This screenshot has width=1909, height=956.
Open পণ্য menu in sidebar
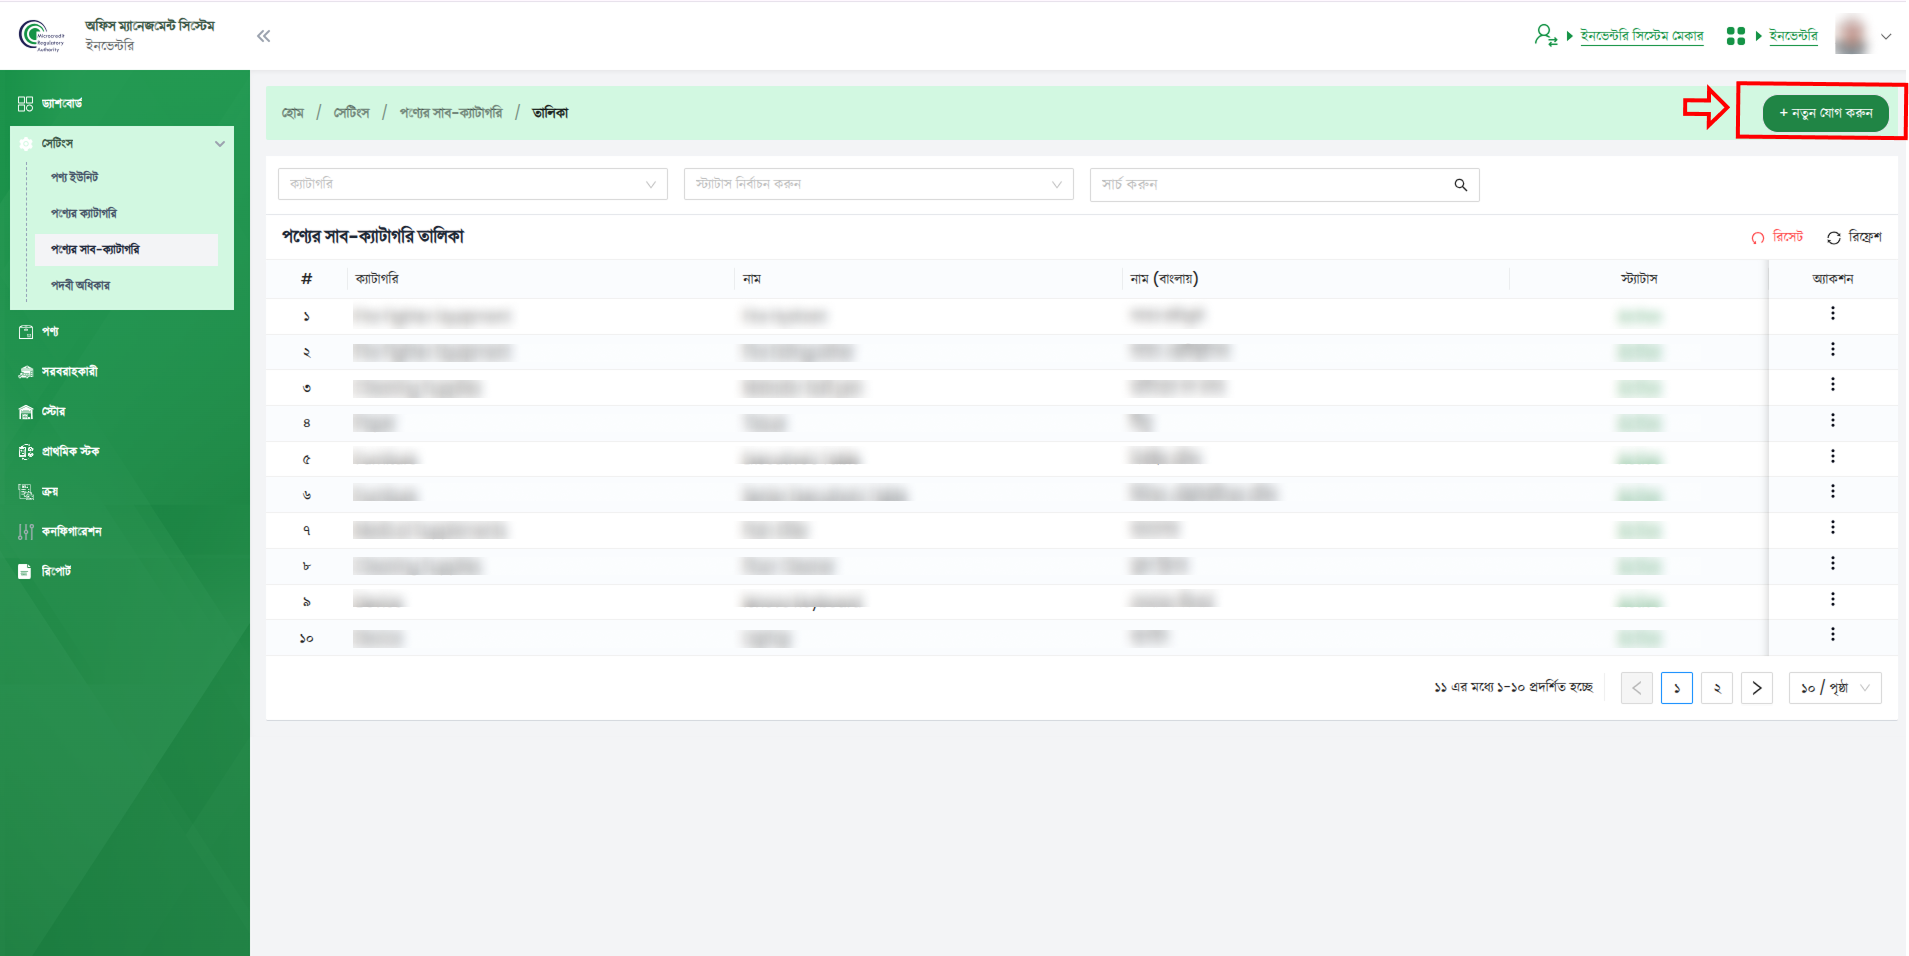tap(50, 331)
